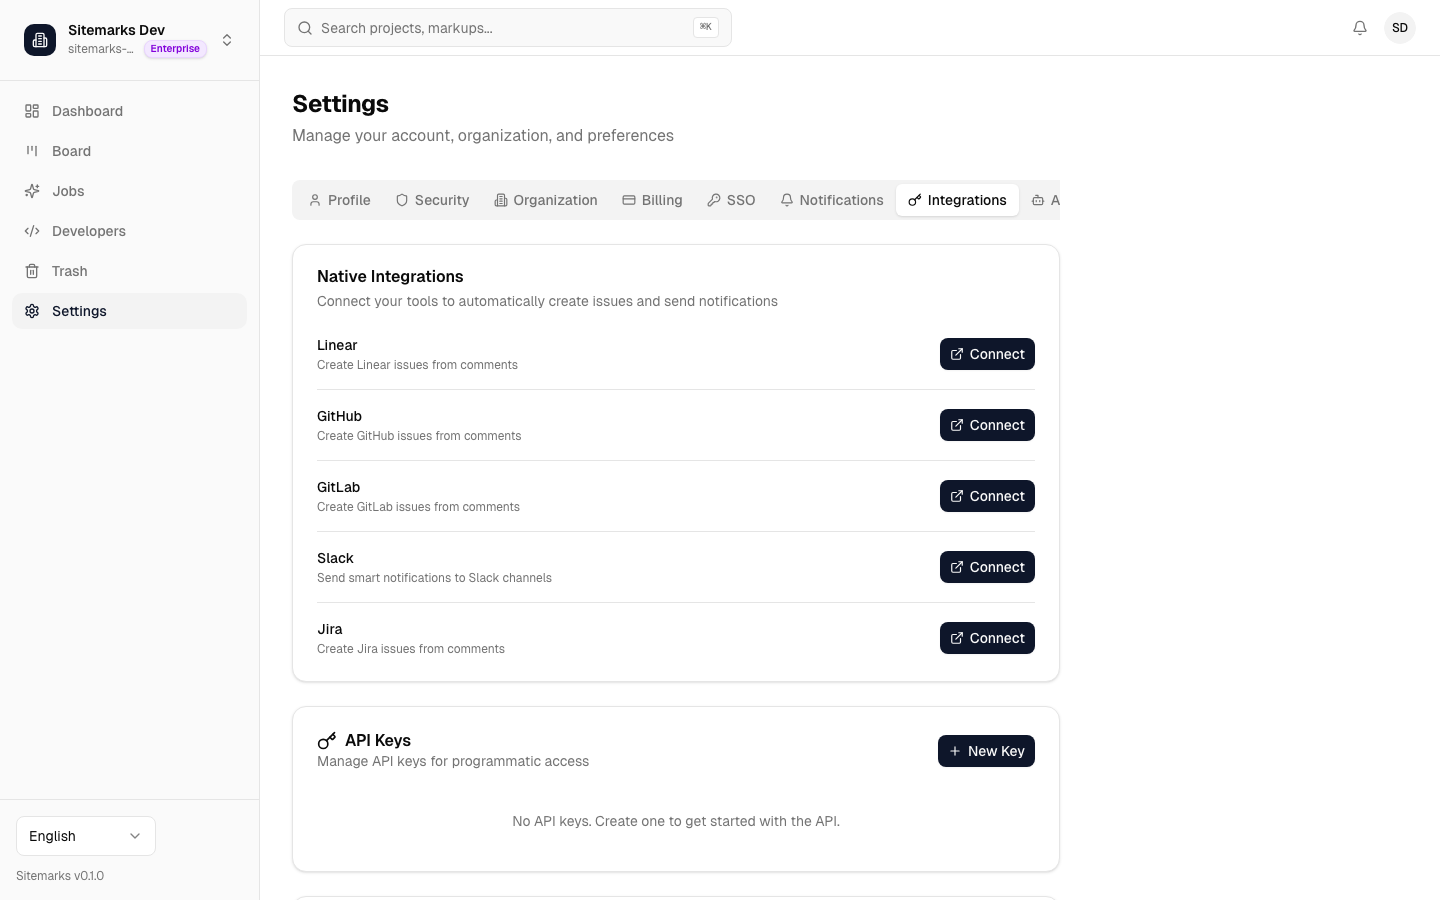Expand the truncated tab after Integrations
The height and width of the screenshot is (900, 1440).
pyautogui.click(x=1050, y=200)
